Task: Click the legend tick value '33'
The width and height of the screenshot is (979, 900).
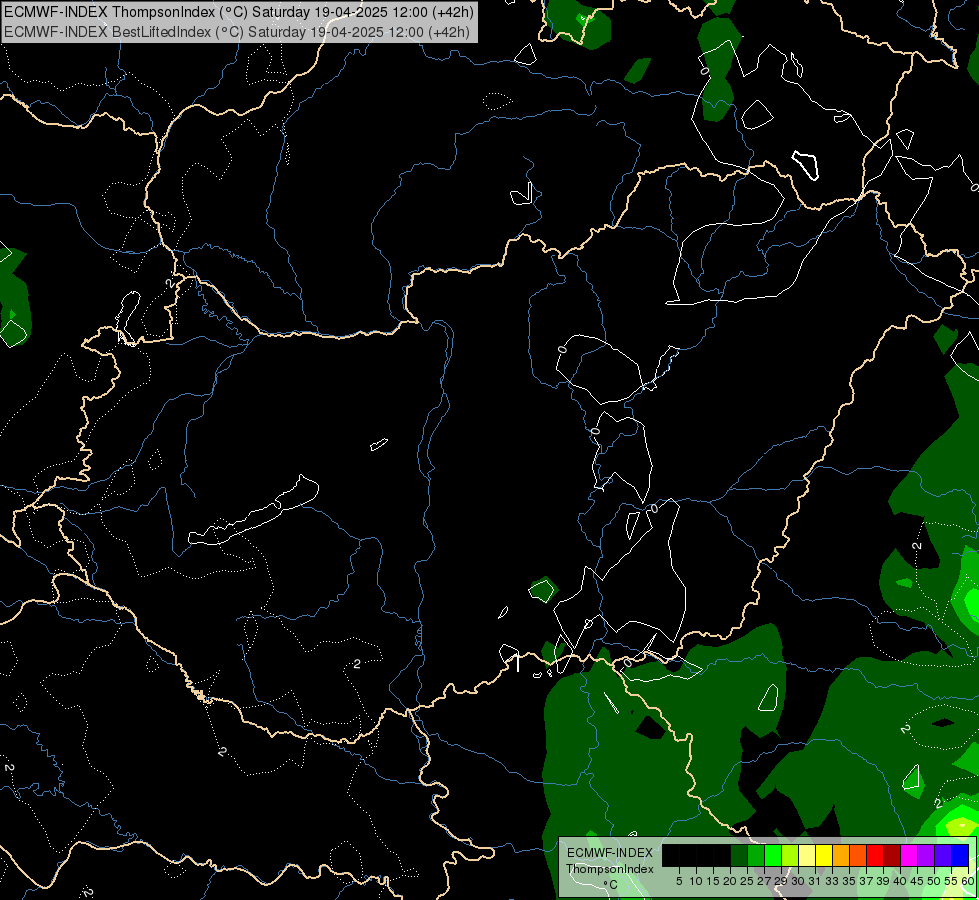Action: click(832, 881)
